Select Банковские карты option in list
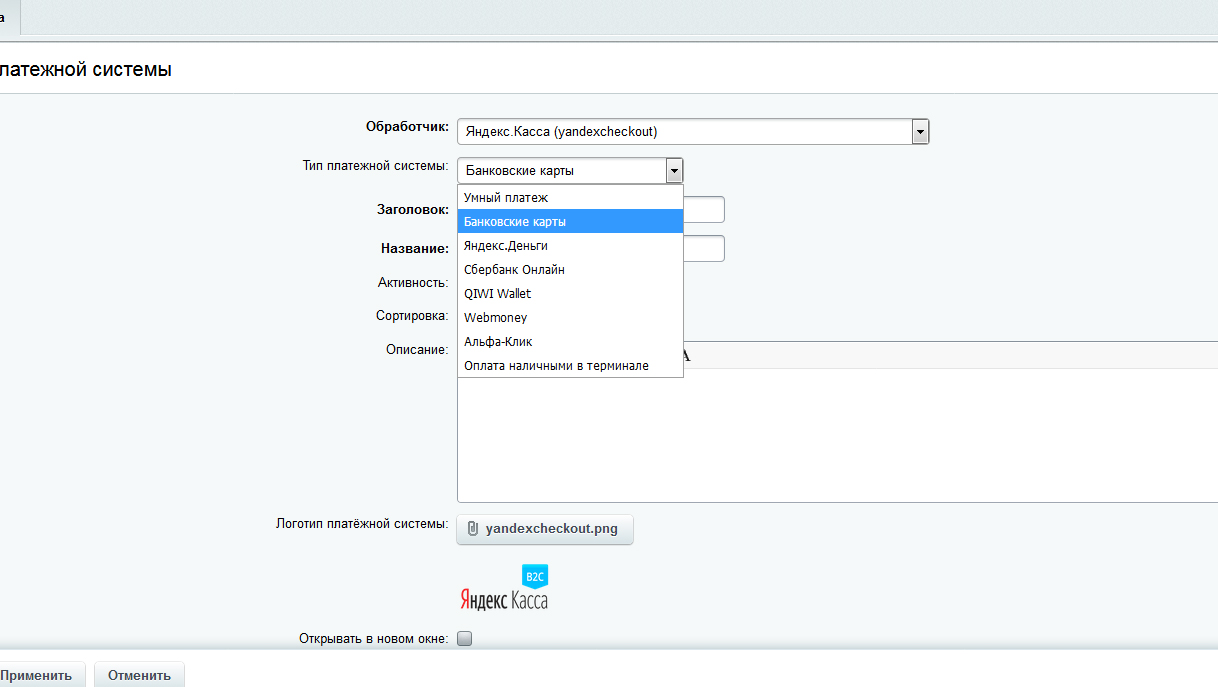 pyautogui.click(x=570, y=221)
